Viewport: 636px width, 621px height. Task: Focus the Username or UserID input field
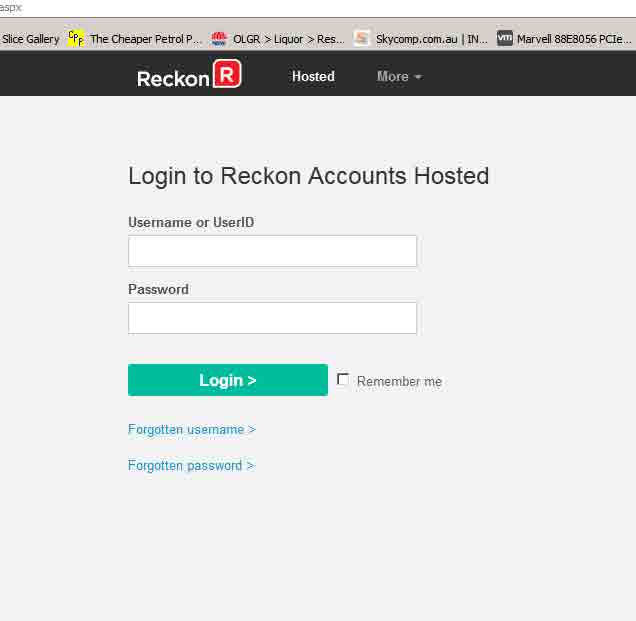[272, 251]
